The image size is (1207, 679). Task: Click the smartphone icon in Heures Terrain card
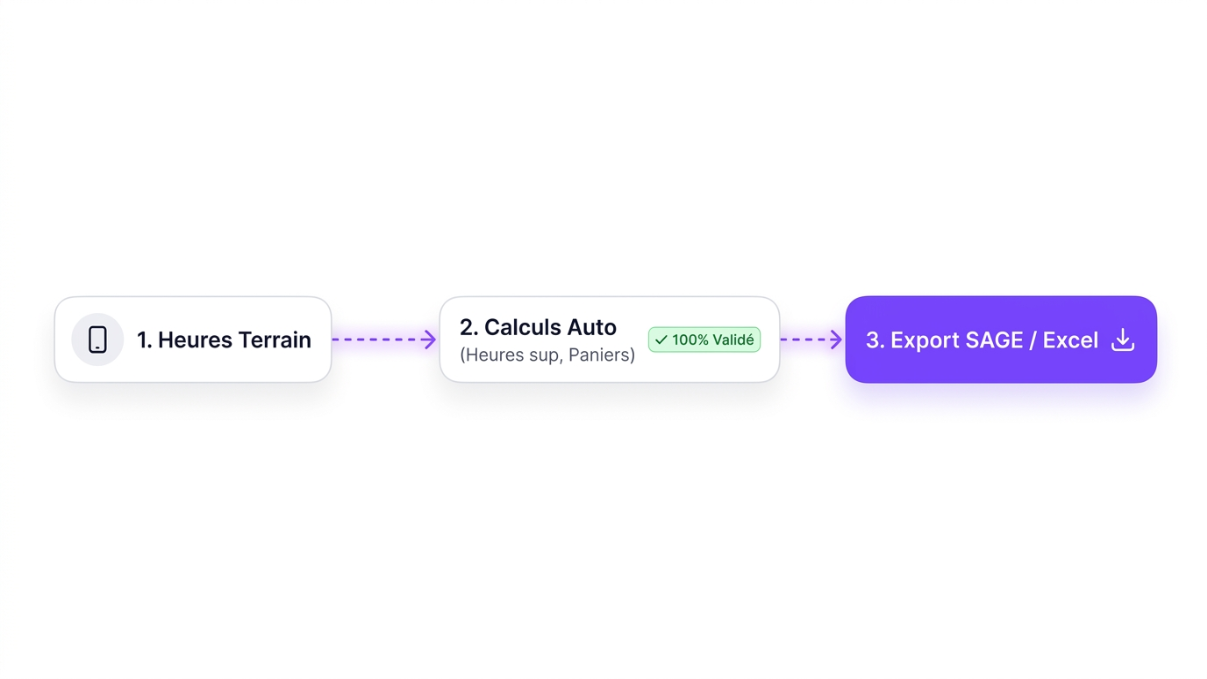click(x=97, y=340)
